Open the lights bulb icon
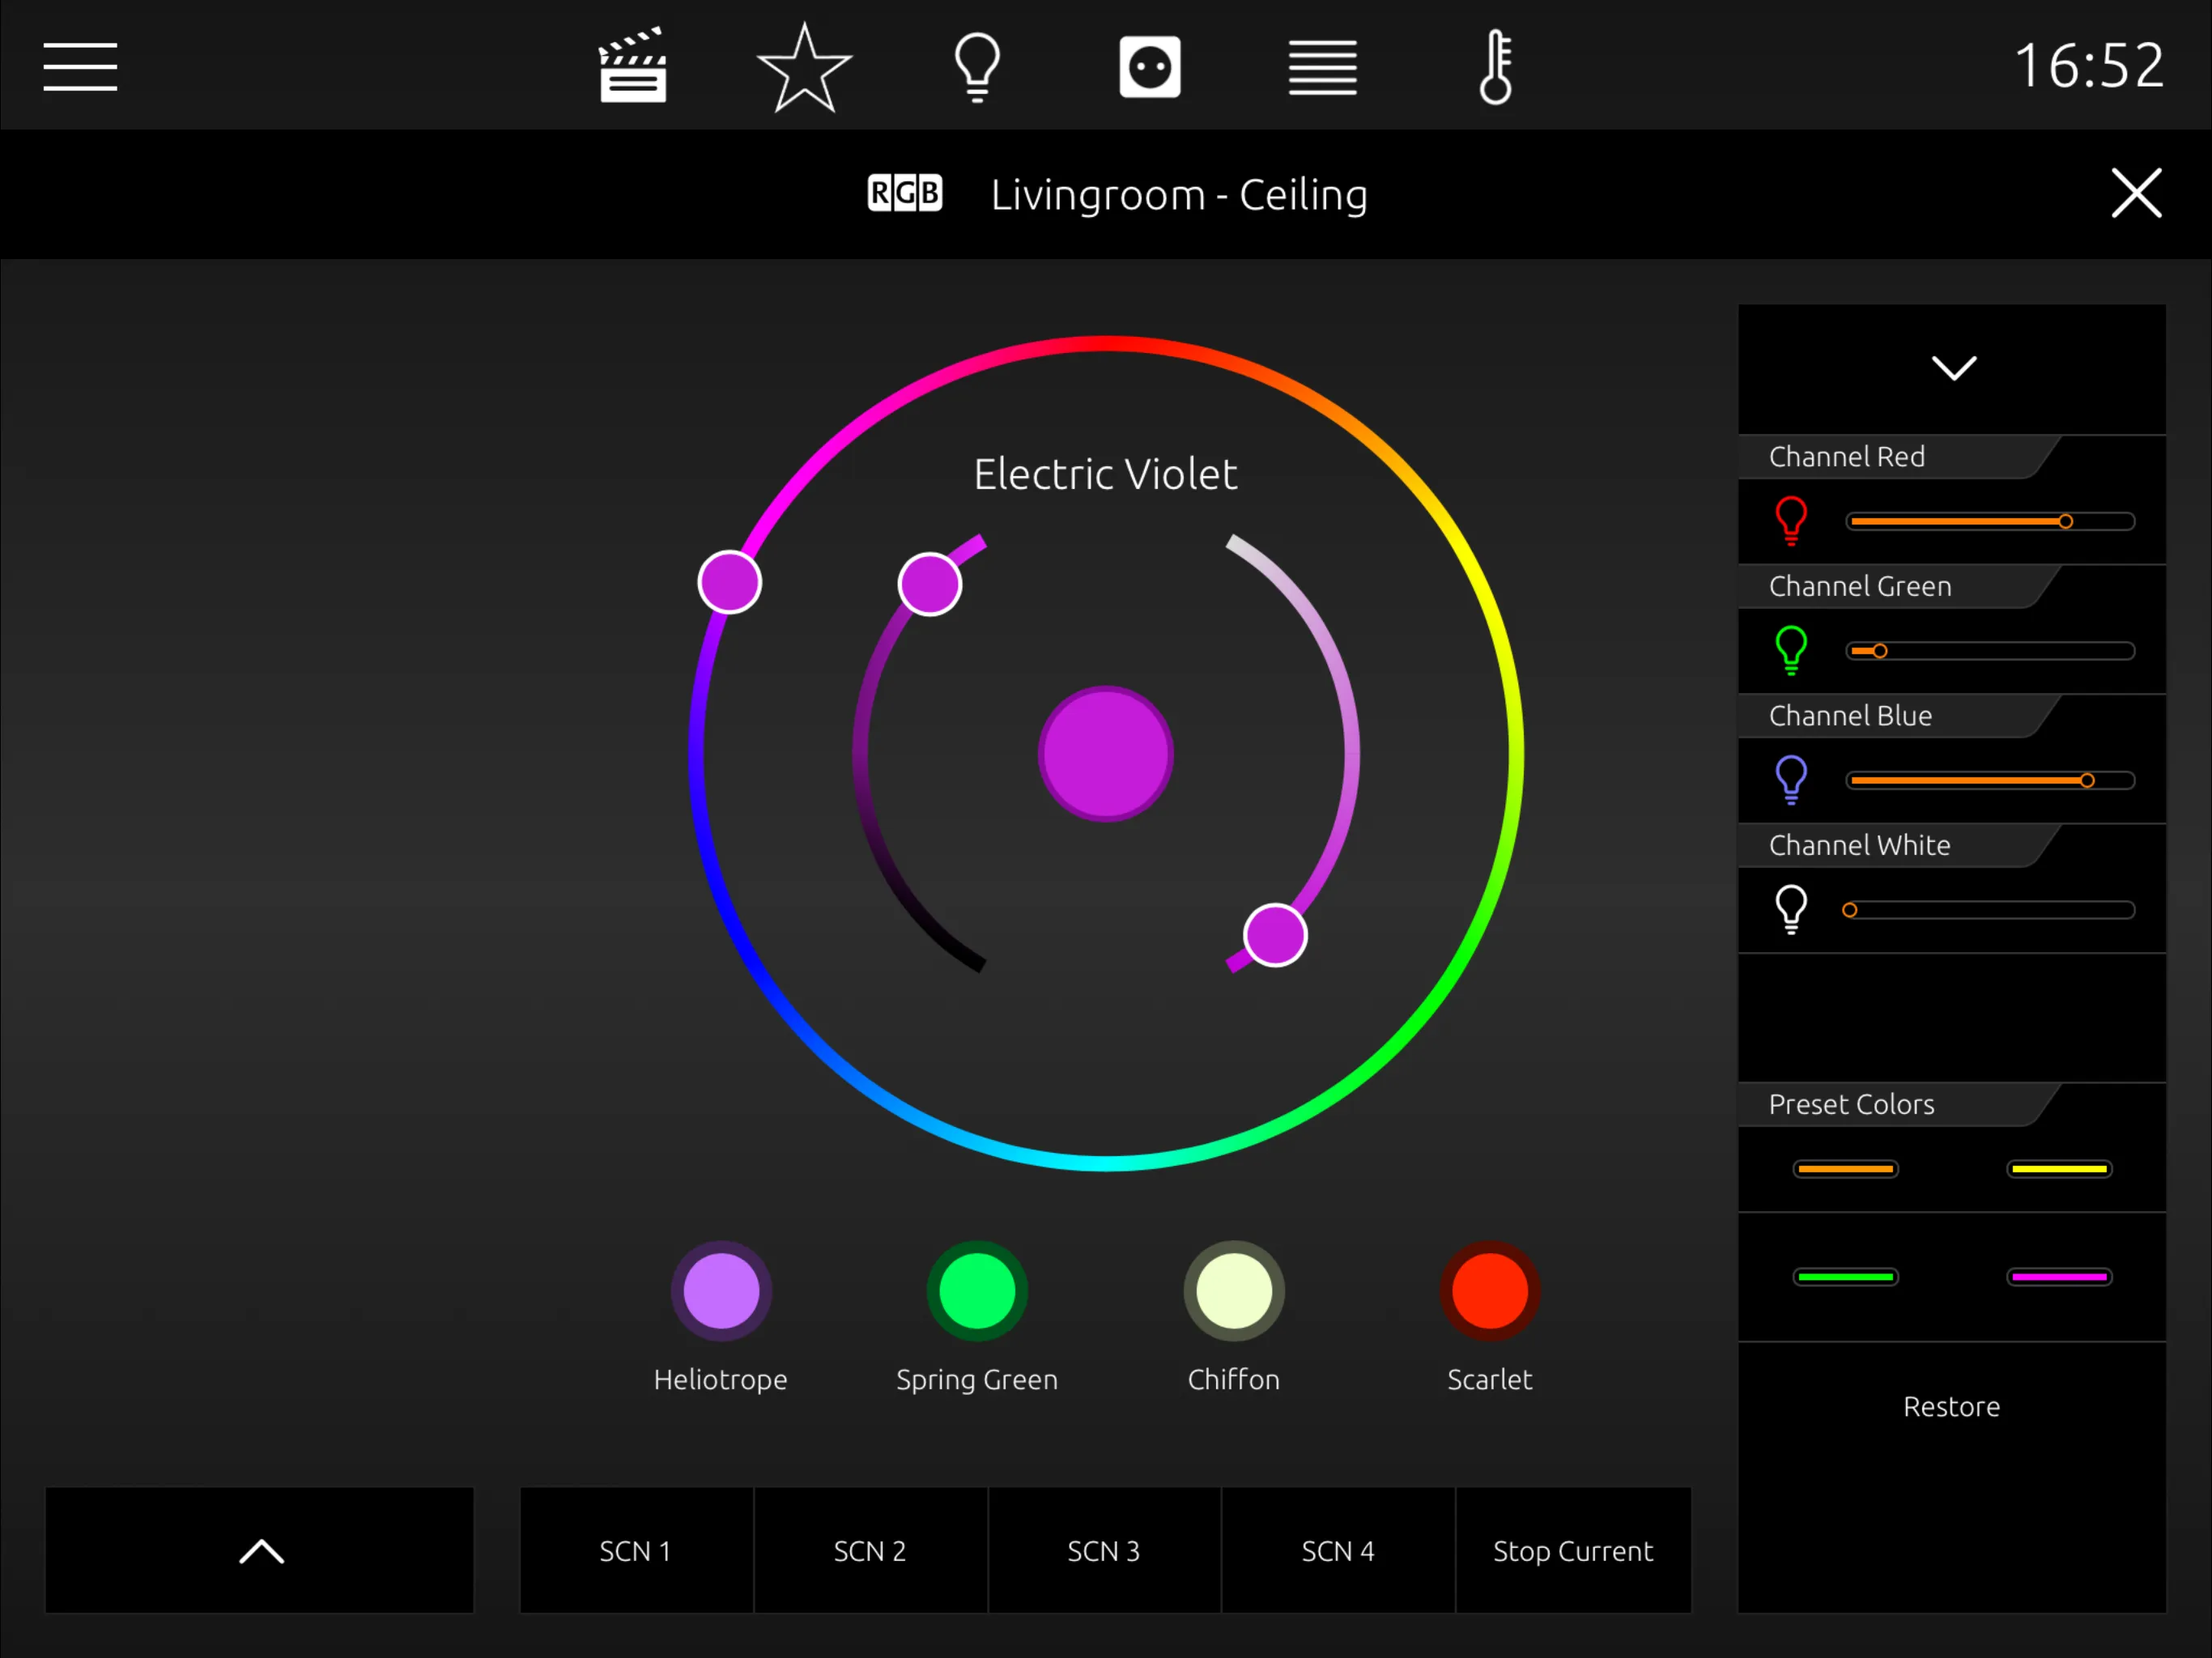The image size is (2212, 1658). (x=977, y=67)
